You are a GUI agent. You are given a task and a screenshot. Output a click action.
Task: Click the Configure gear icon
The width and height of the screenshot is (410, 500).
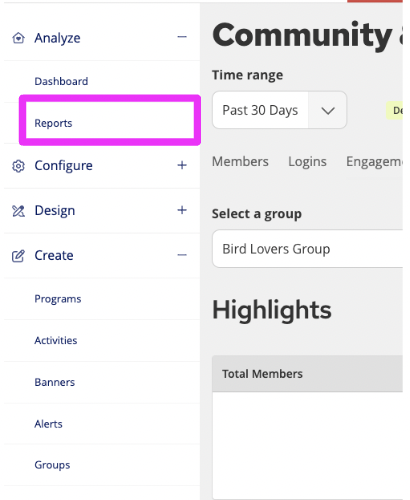click(18, 166)
